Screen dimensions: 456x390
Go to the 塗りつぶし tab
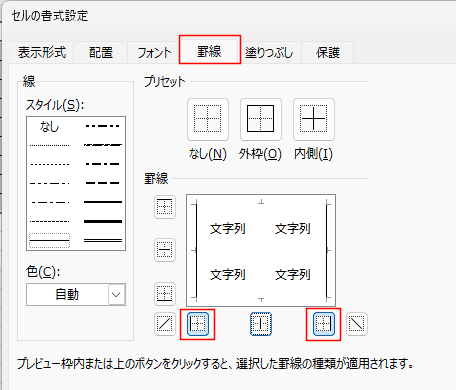tap(269, 52)
